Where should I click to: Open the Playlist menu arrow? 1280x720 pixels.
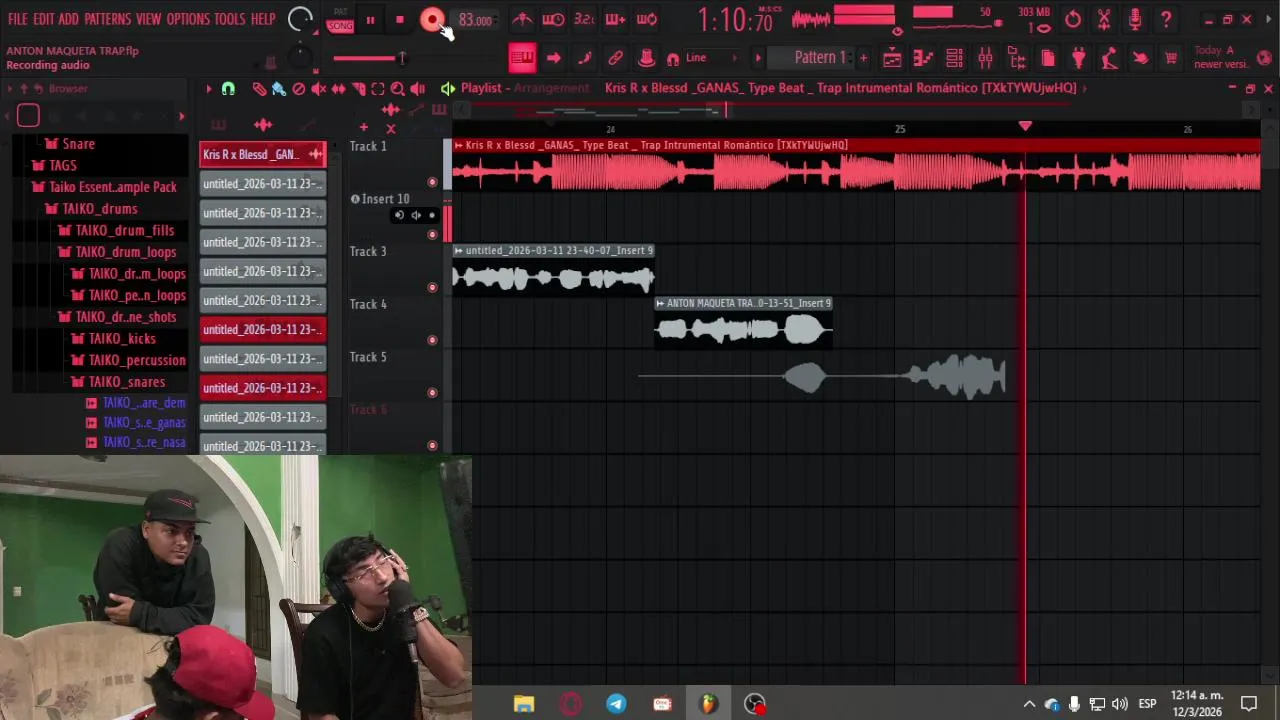pyautogui.click(x=208, y=89)
